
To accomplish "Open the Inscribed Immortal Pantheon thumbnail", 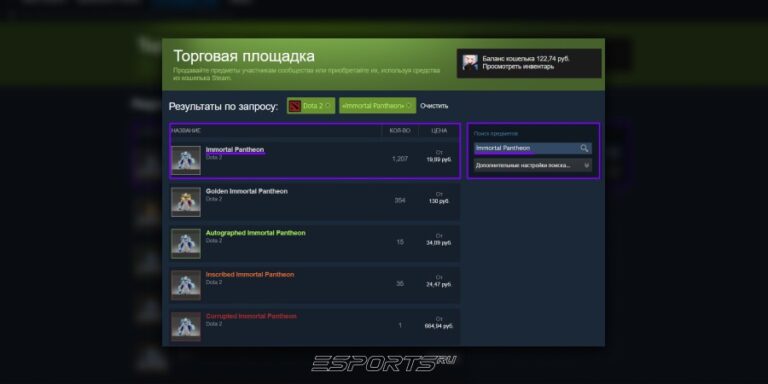I will tap(186, 285).
